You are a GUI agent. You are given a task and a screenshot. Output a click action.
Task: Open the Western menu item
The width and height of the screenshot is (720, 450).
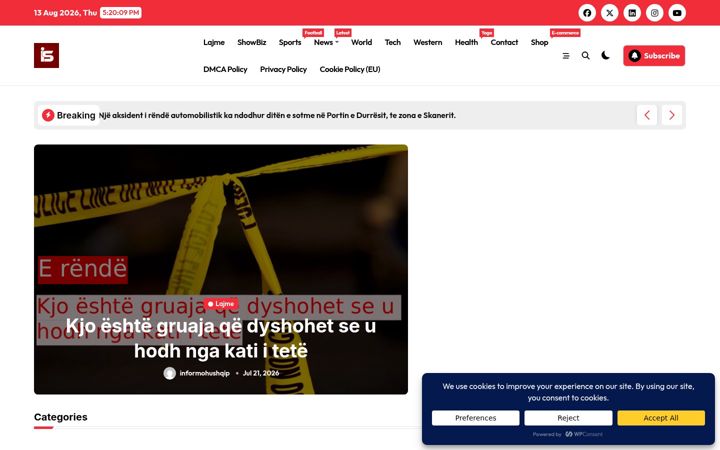tap(428, 42)
